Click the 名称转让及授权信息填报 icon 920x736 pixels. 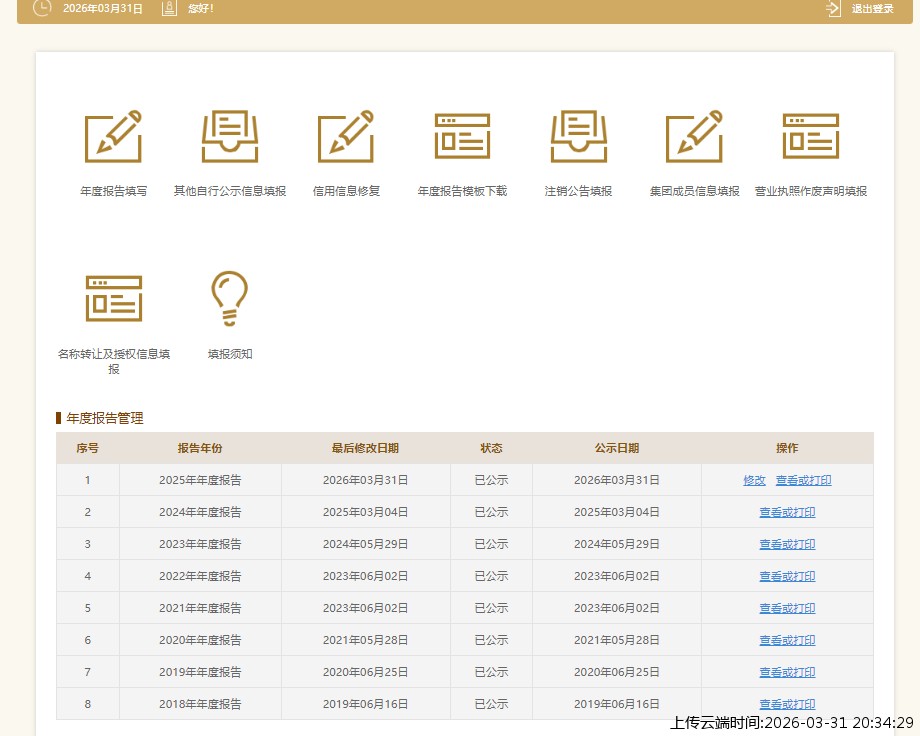(x=113, y=298)
